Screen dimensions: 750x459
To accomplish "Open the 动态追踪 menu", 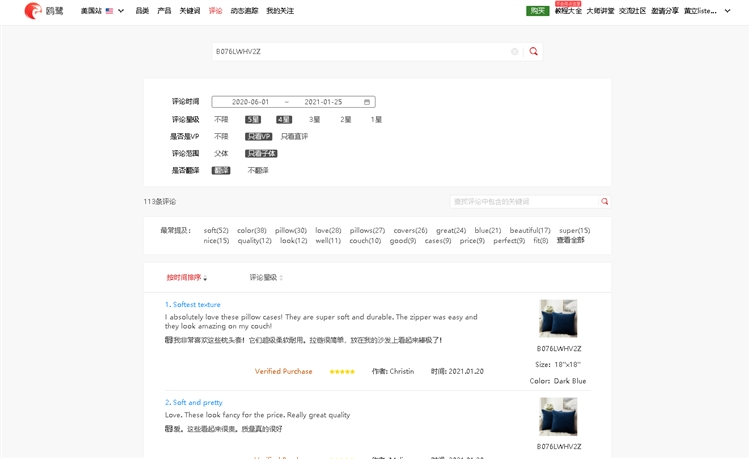I will click(x=244, y=11).
